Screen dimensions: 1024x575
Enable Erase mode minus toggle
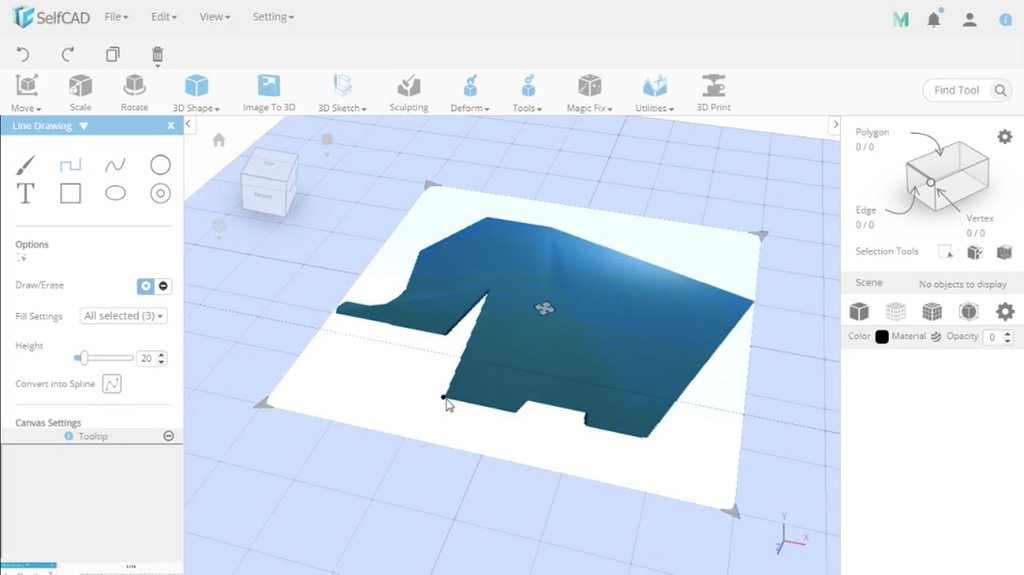point(163,286)
